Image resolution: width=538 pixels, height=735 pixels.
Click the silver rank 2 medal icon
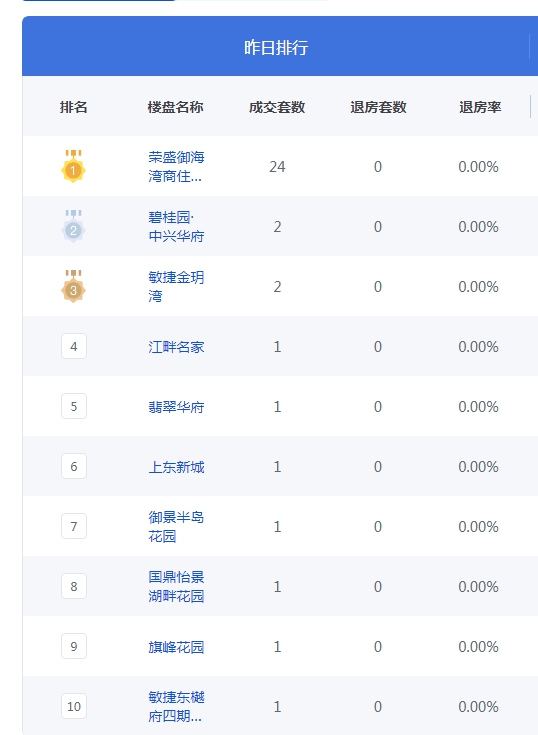pyautogui.click(x=74, y=226)
